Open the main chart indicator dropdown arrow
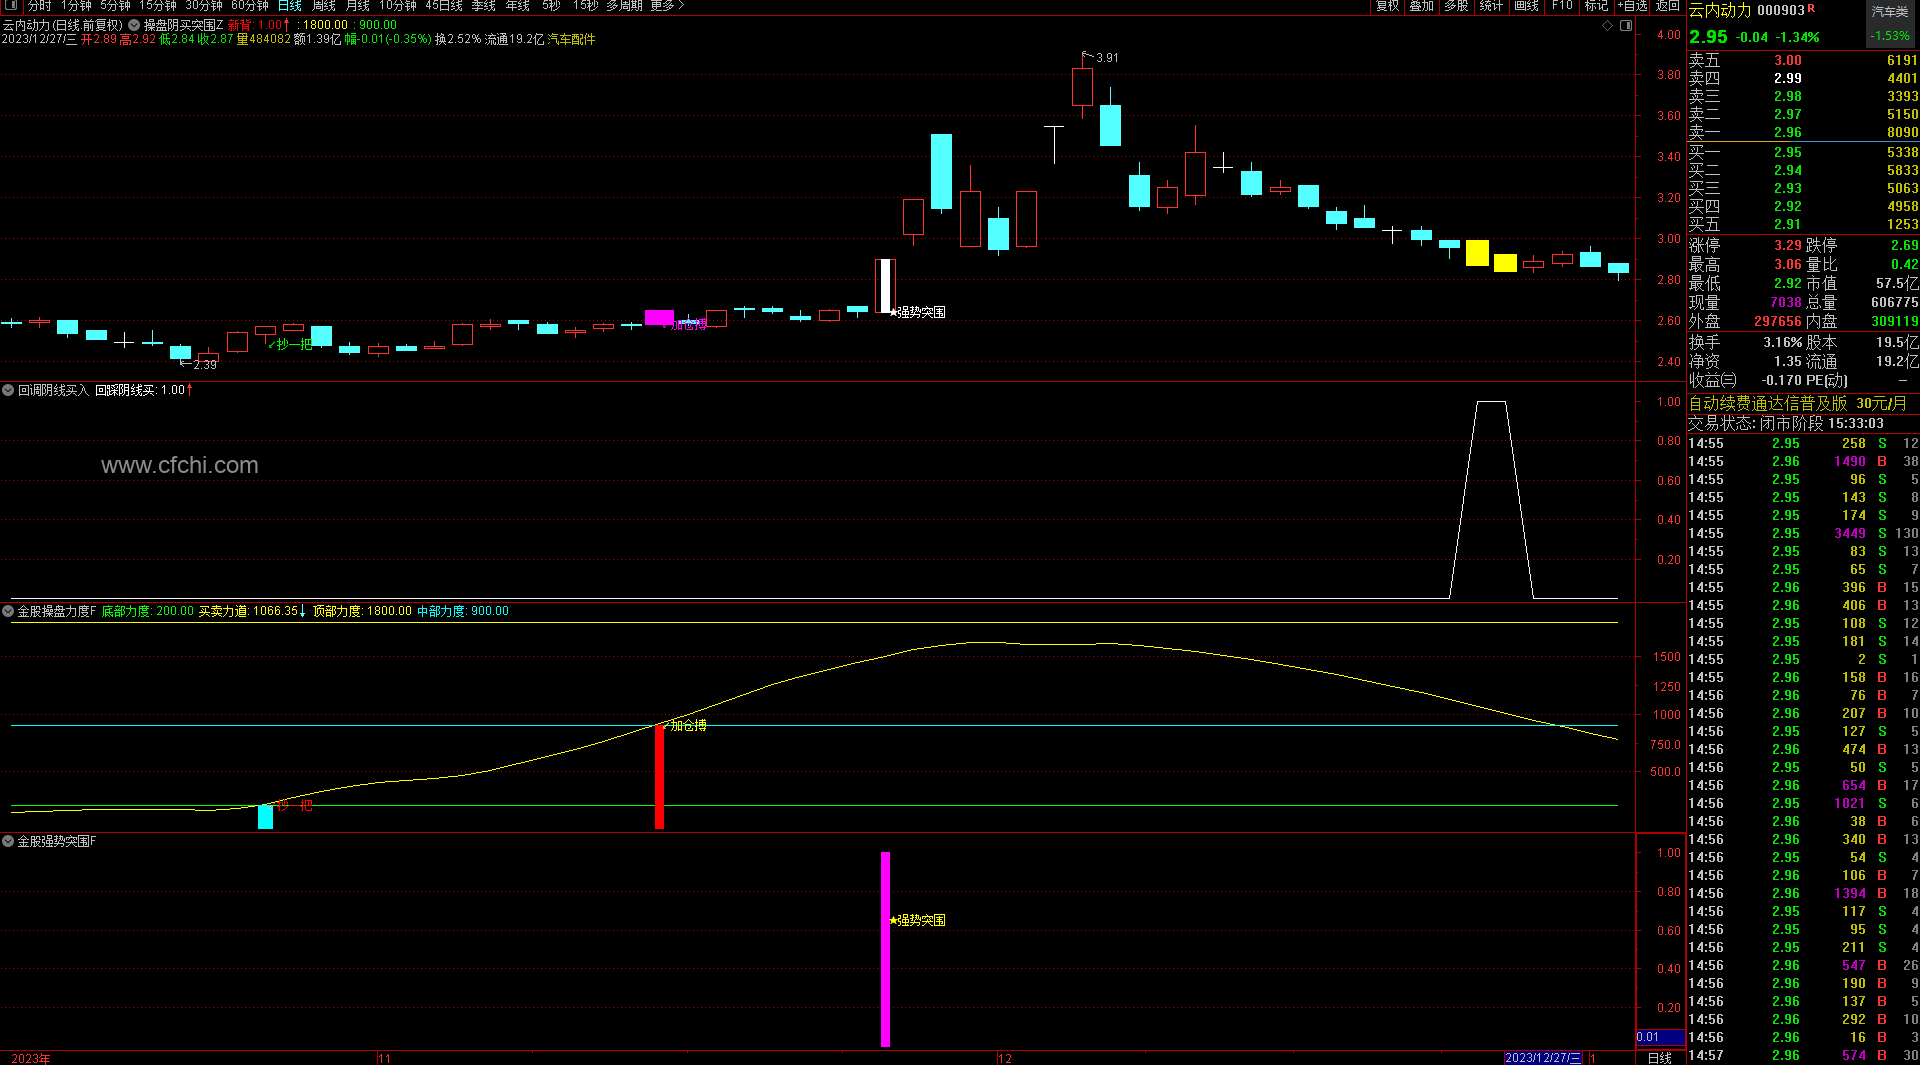The height and width of the screenshot is (1065, 1920). click(x=134, y=25)
